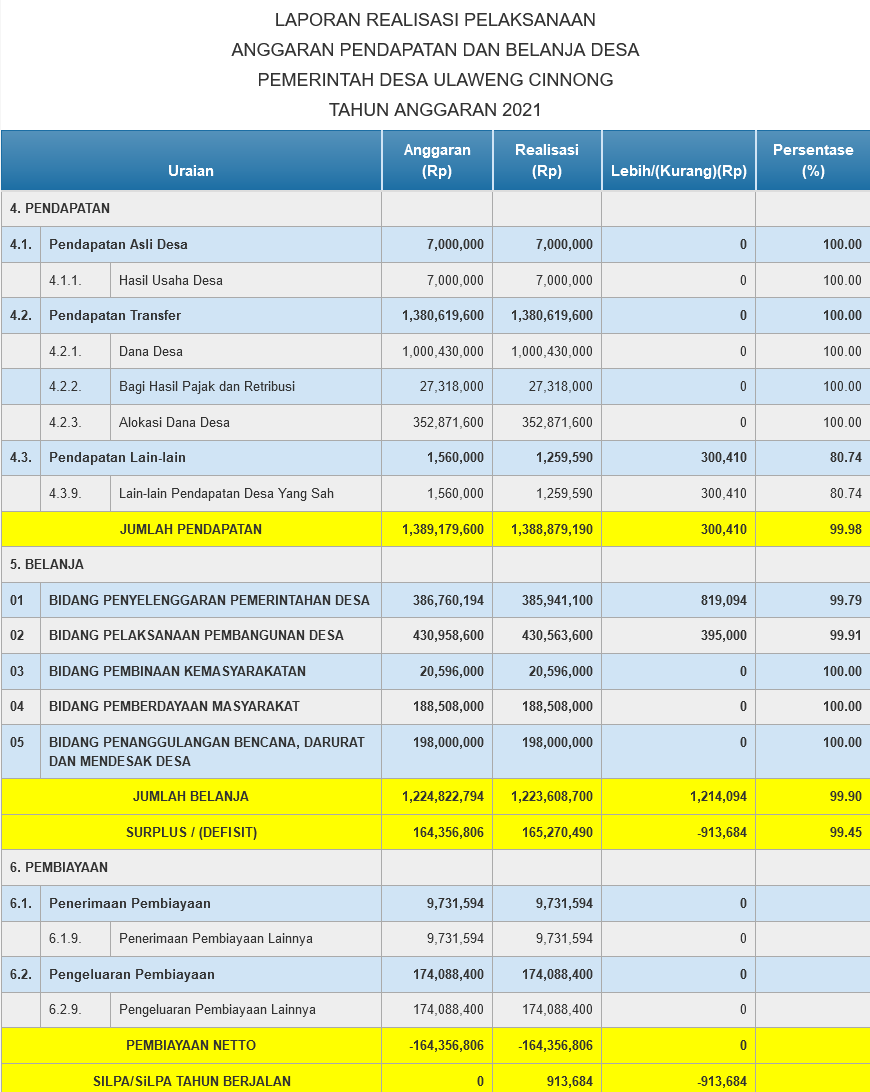Click BIDANG PELAKSANAAN PEMBANGUNAN DESA label
The height and width of the screenshot is (1092, 870).
pos(196,635)
